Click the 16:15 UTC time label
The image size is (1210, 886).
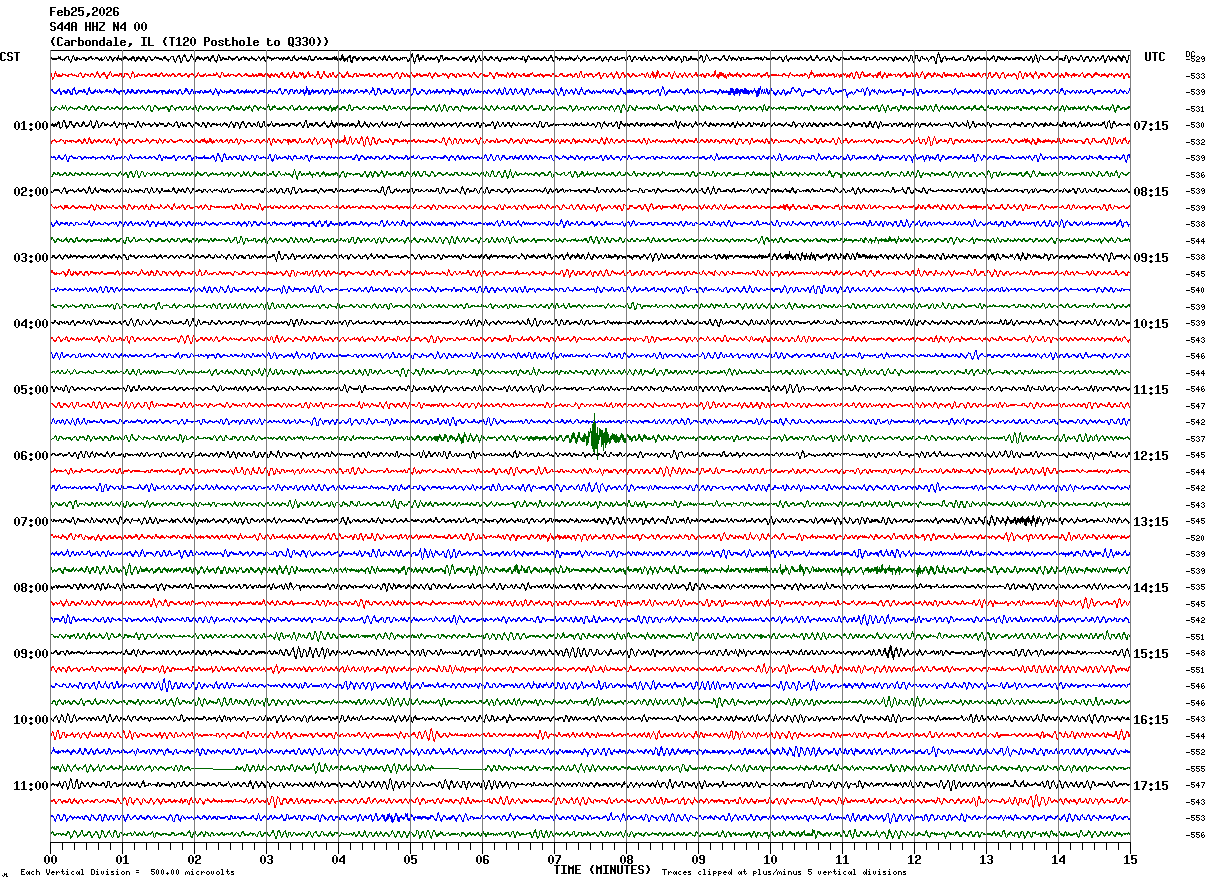tap(1151, 720)
